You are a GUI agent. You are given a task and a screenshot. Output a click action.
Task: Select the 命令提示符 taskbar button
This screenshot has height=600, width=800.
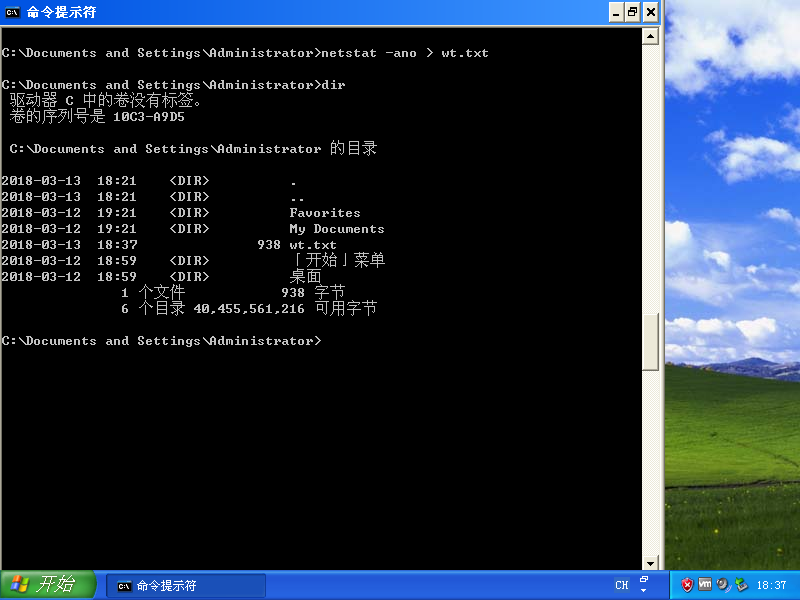click(186, 586)
